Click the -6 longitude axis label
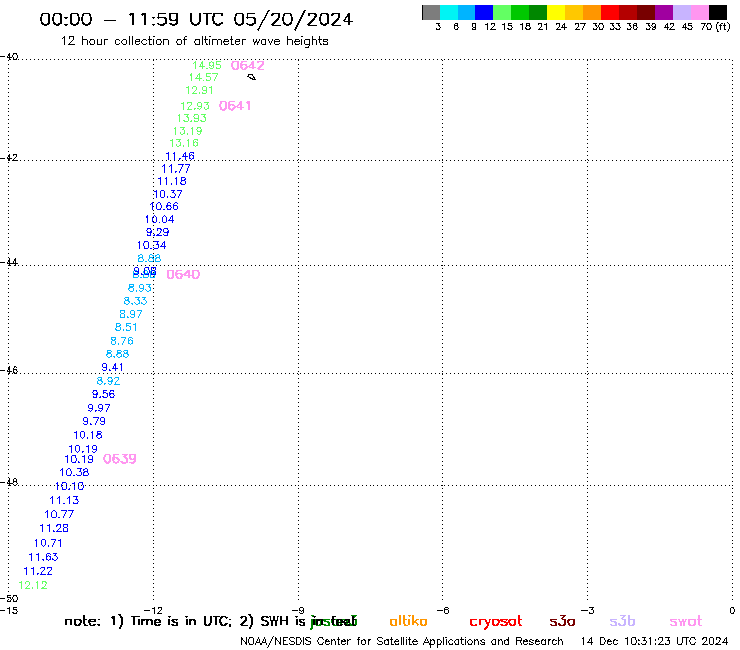740x650 pixels. point(443,610)
